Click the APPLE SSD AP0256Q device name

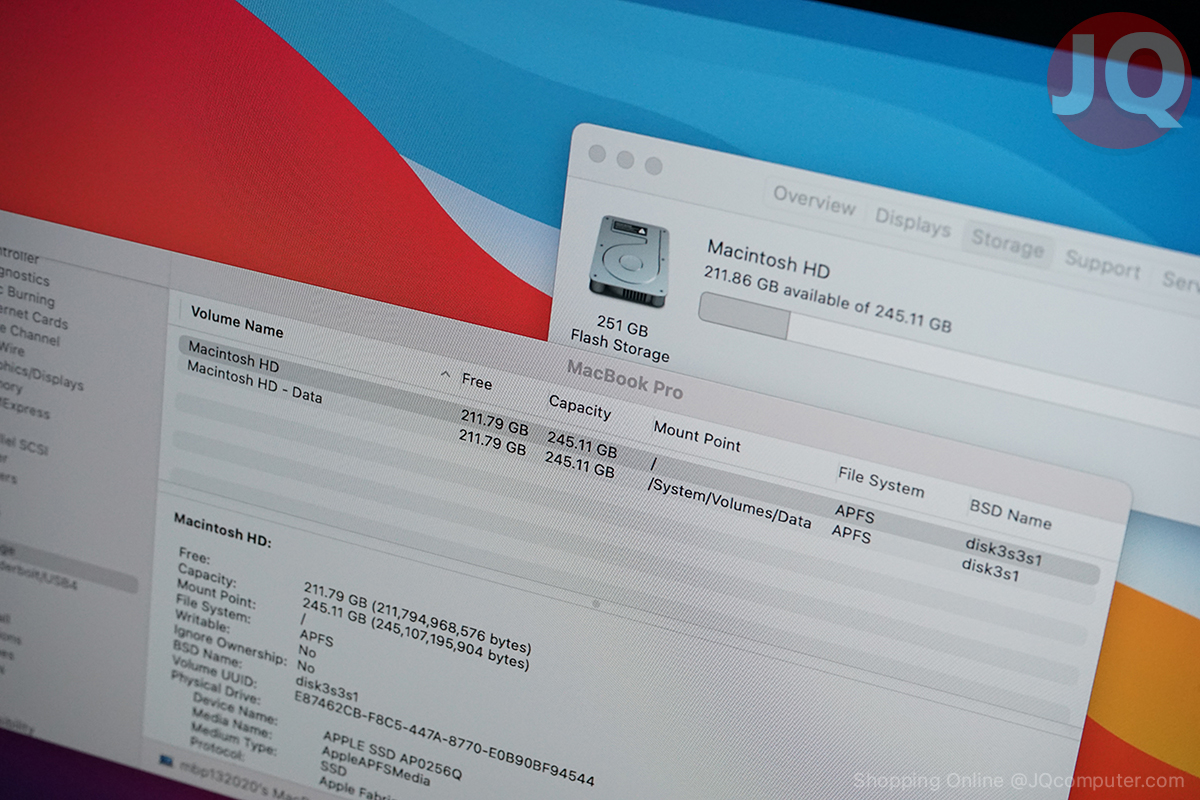(x=392, y=757)
